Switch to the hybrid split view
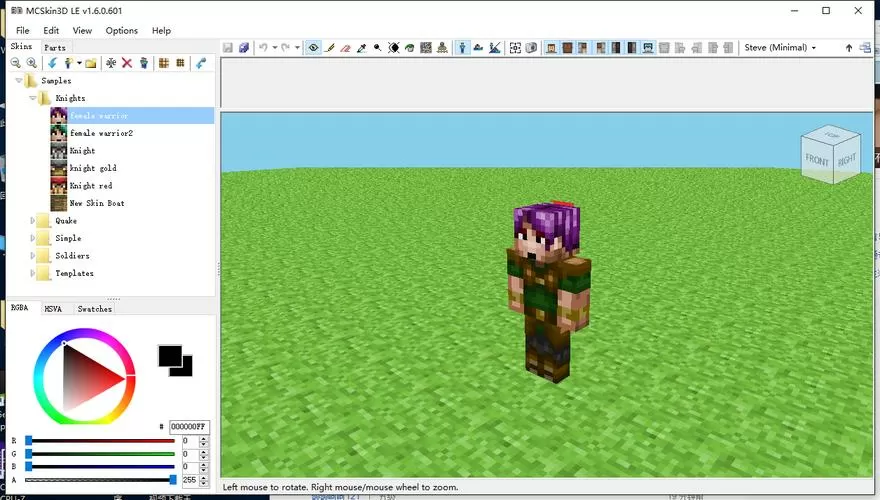 click(x=494, y=48)
